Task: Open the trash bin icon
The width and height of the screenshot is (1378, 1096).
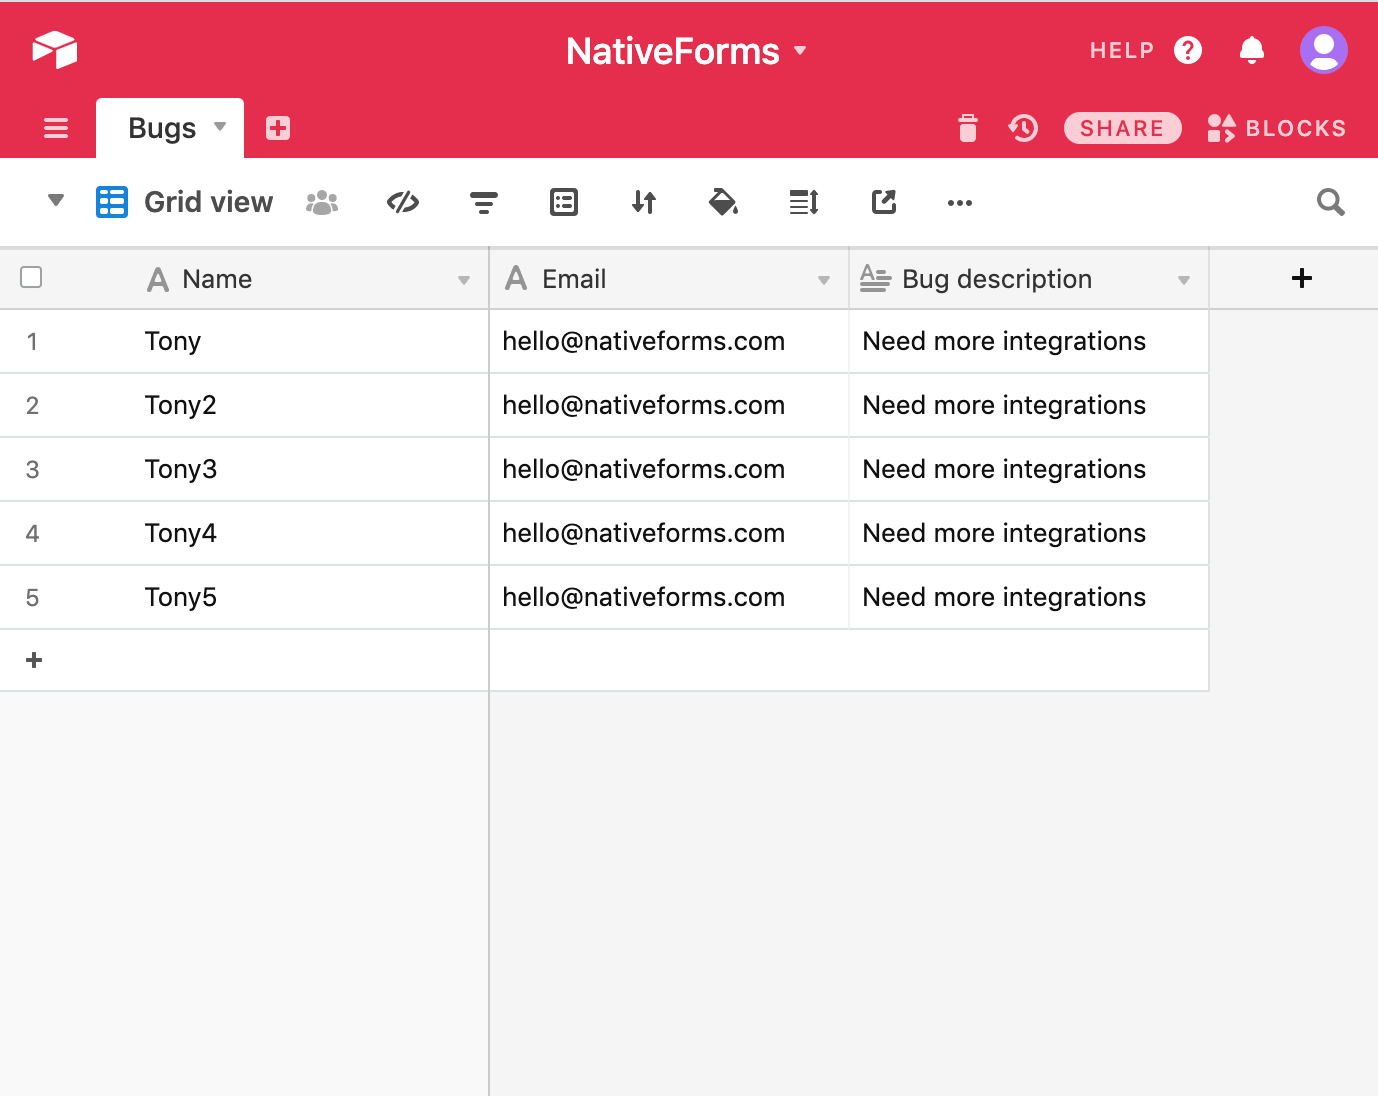Action: (968, 128)
